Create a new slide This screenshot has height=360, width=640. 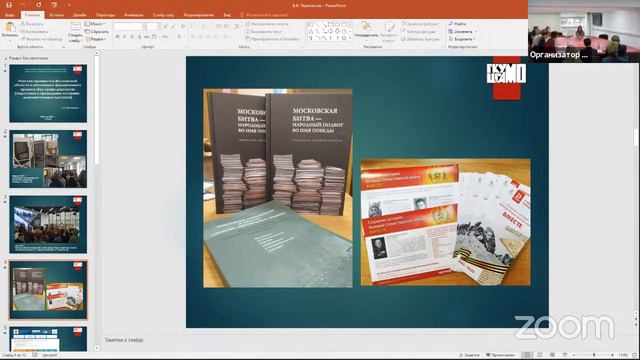tap(75, 32)
